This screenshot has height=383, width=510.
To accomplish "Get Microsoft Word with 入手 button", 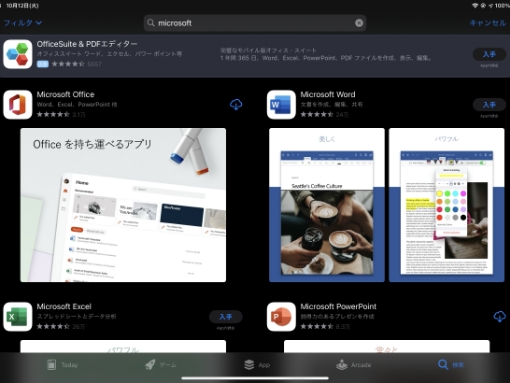I will (x=489, y=105).
